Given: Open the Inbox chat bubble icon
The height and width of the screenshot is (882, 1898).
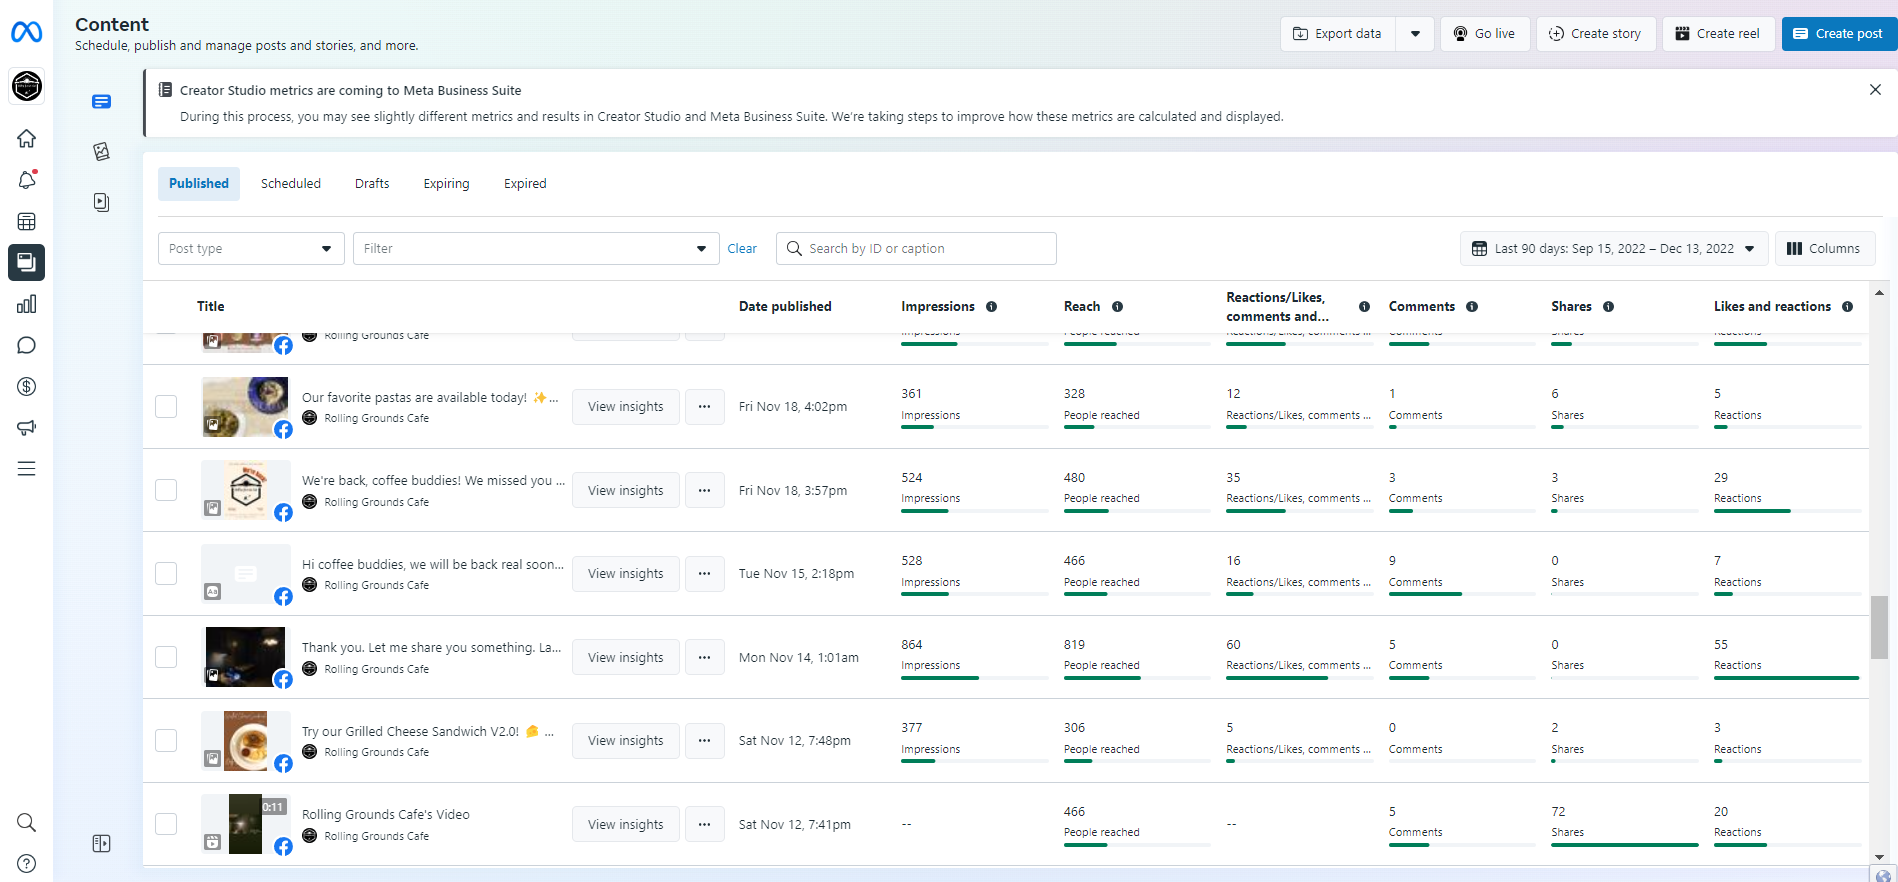Looking at the screenshot, I should (27, 346).
